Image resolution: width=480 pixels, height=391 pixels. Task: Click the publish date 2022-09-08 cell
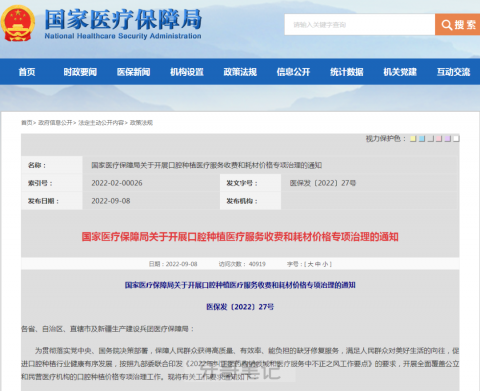coord(111,201)
